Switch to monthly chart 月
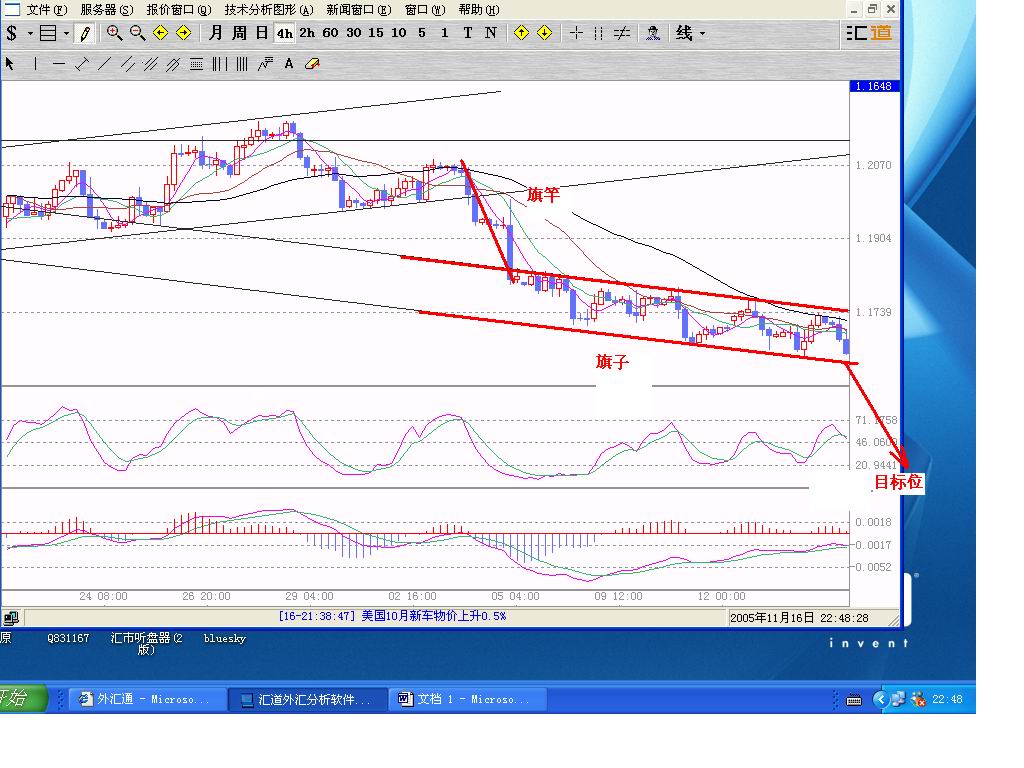Viewport: 1024px width, 768px height. [x=216, y=33]
